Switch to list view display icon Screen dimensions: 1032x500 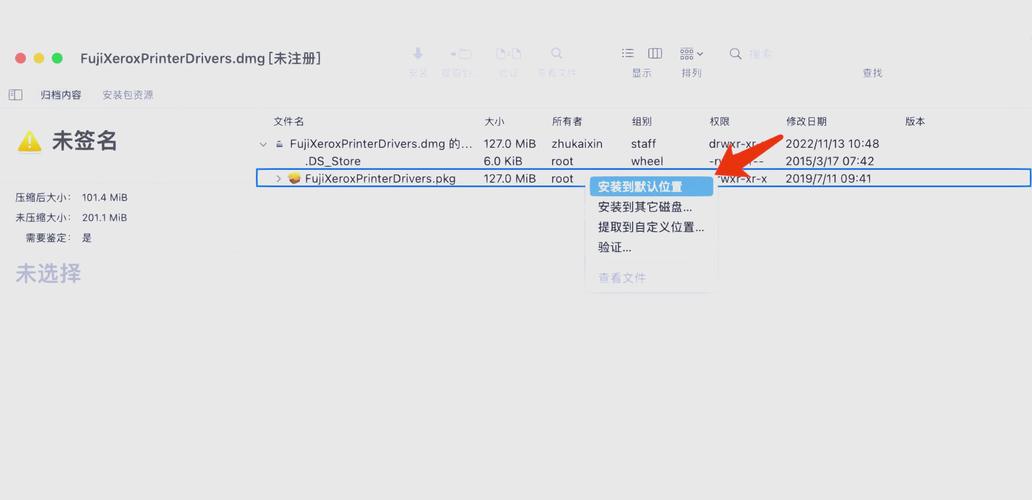[x=628, y=53]
